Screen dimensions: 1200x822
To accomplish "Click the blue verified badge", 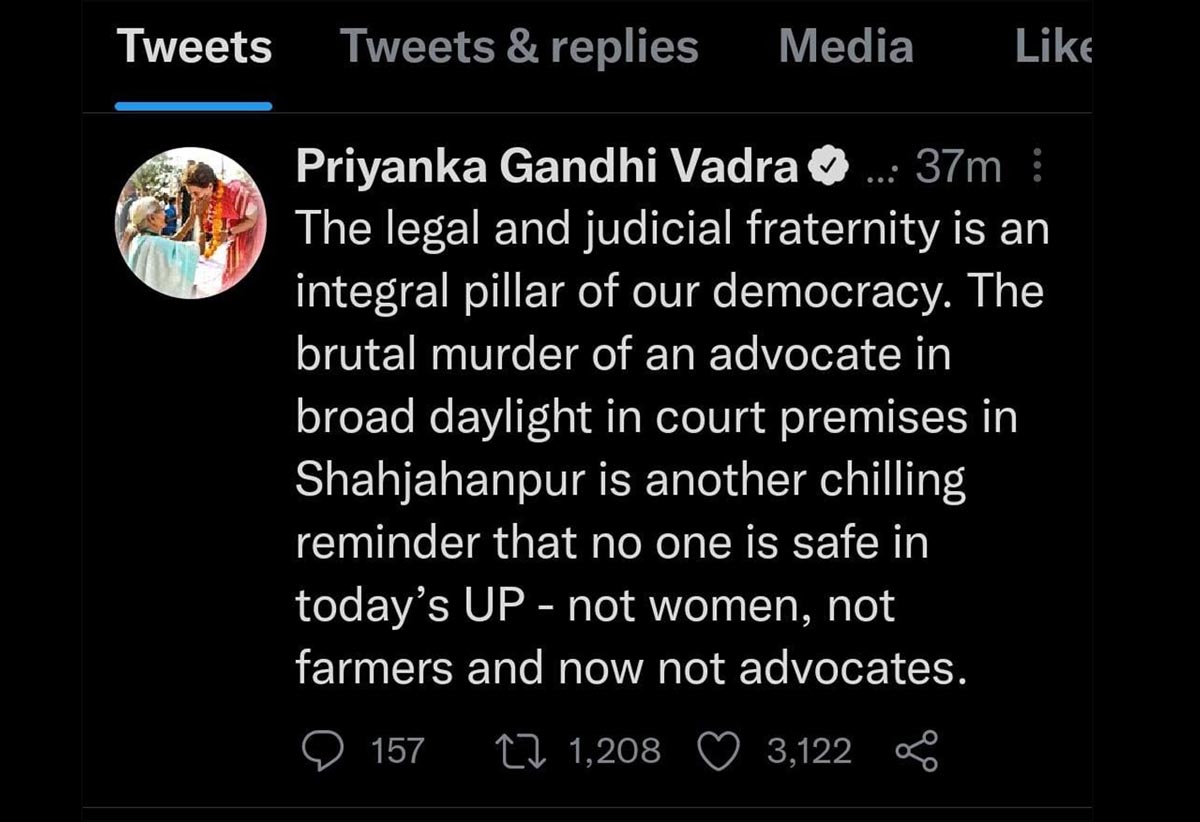I will coord(828,168).
